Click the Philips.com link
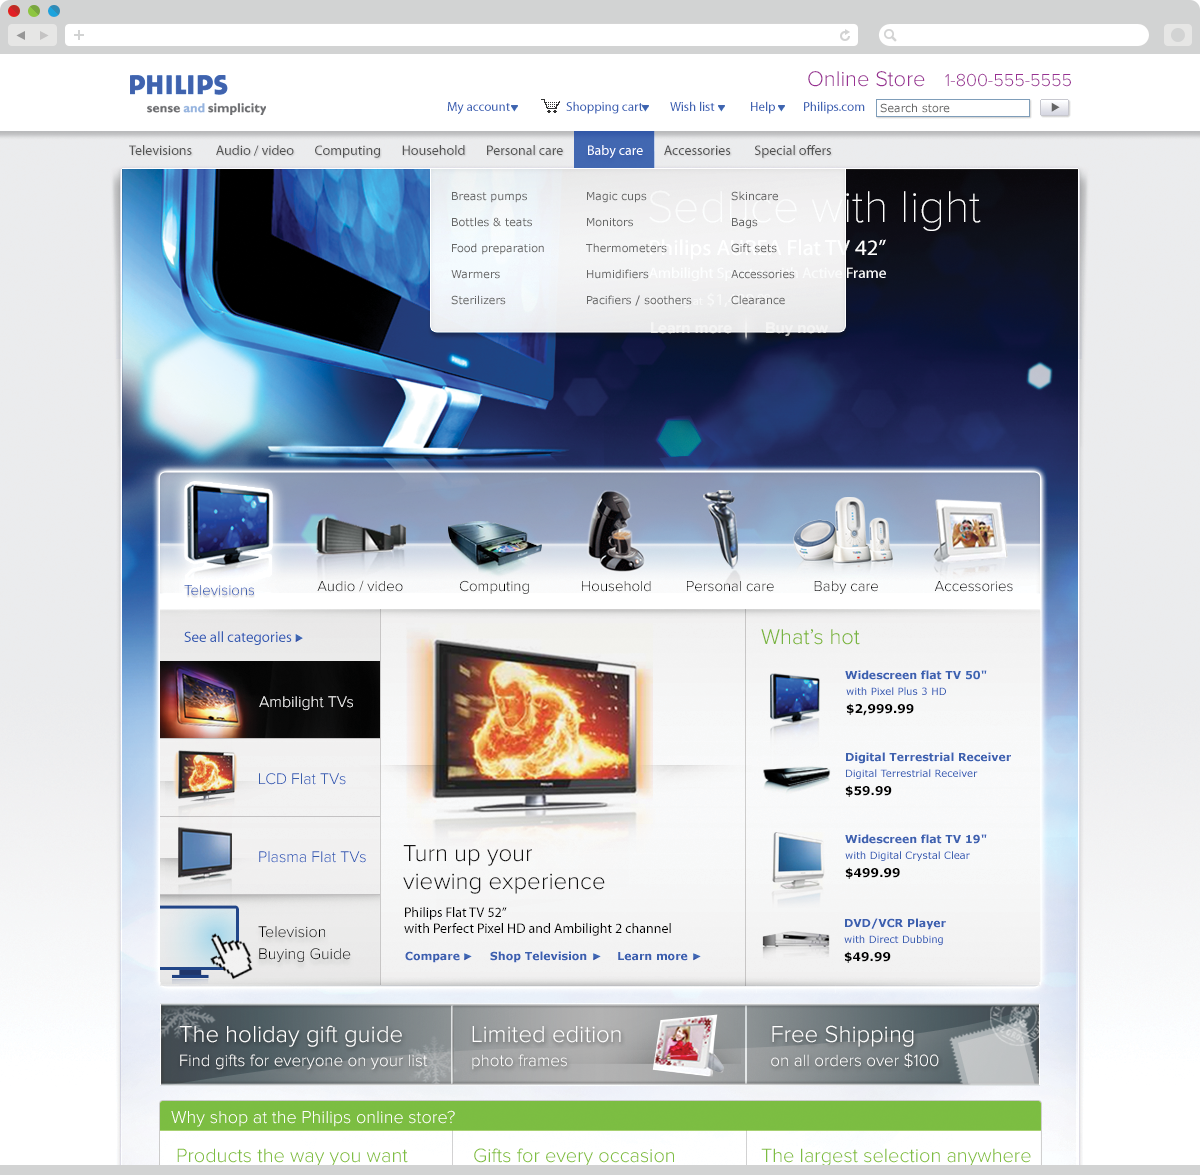The image size is (1200, 1175). (x=833, y=107)
